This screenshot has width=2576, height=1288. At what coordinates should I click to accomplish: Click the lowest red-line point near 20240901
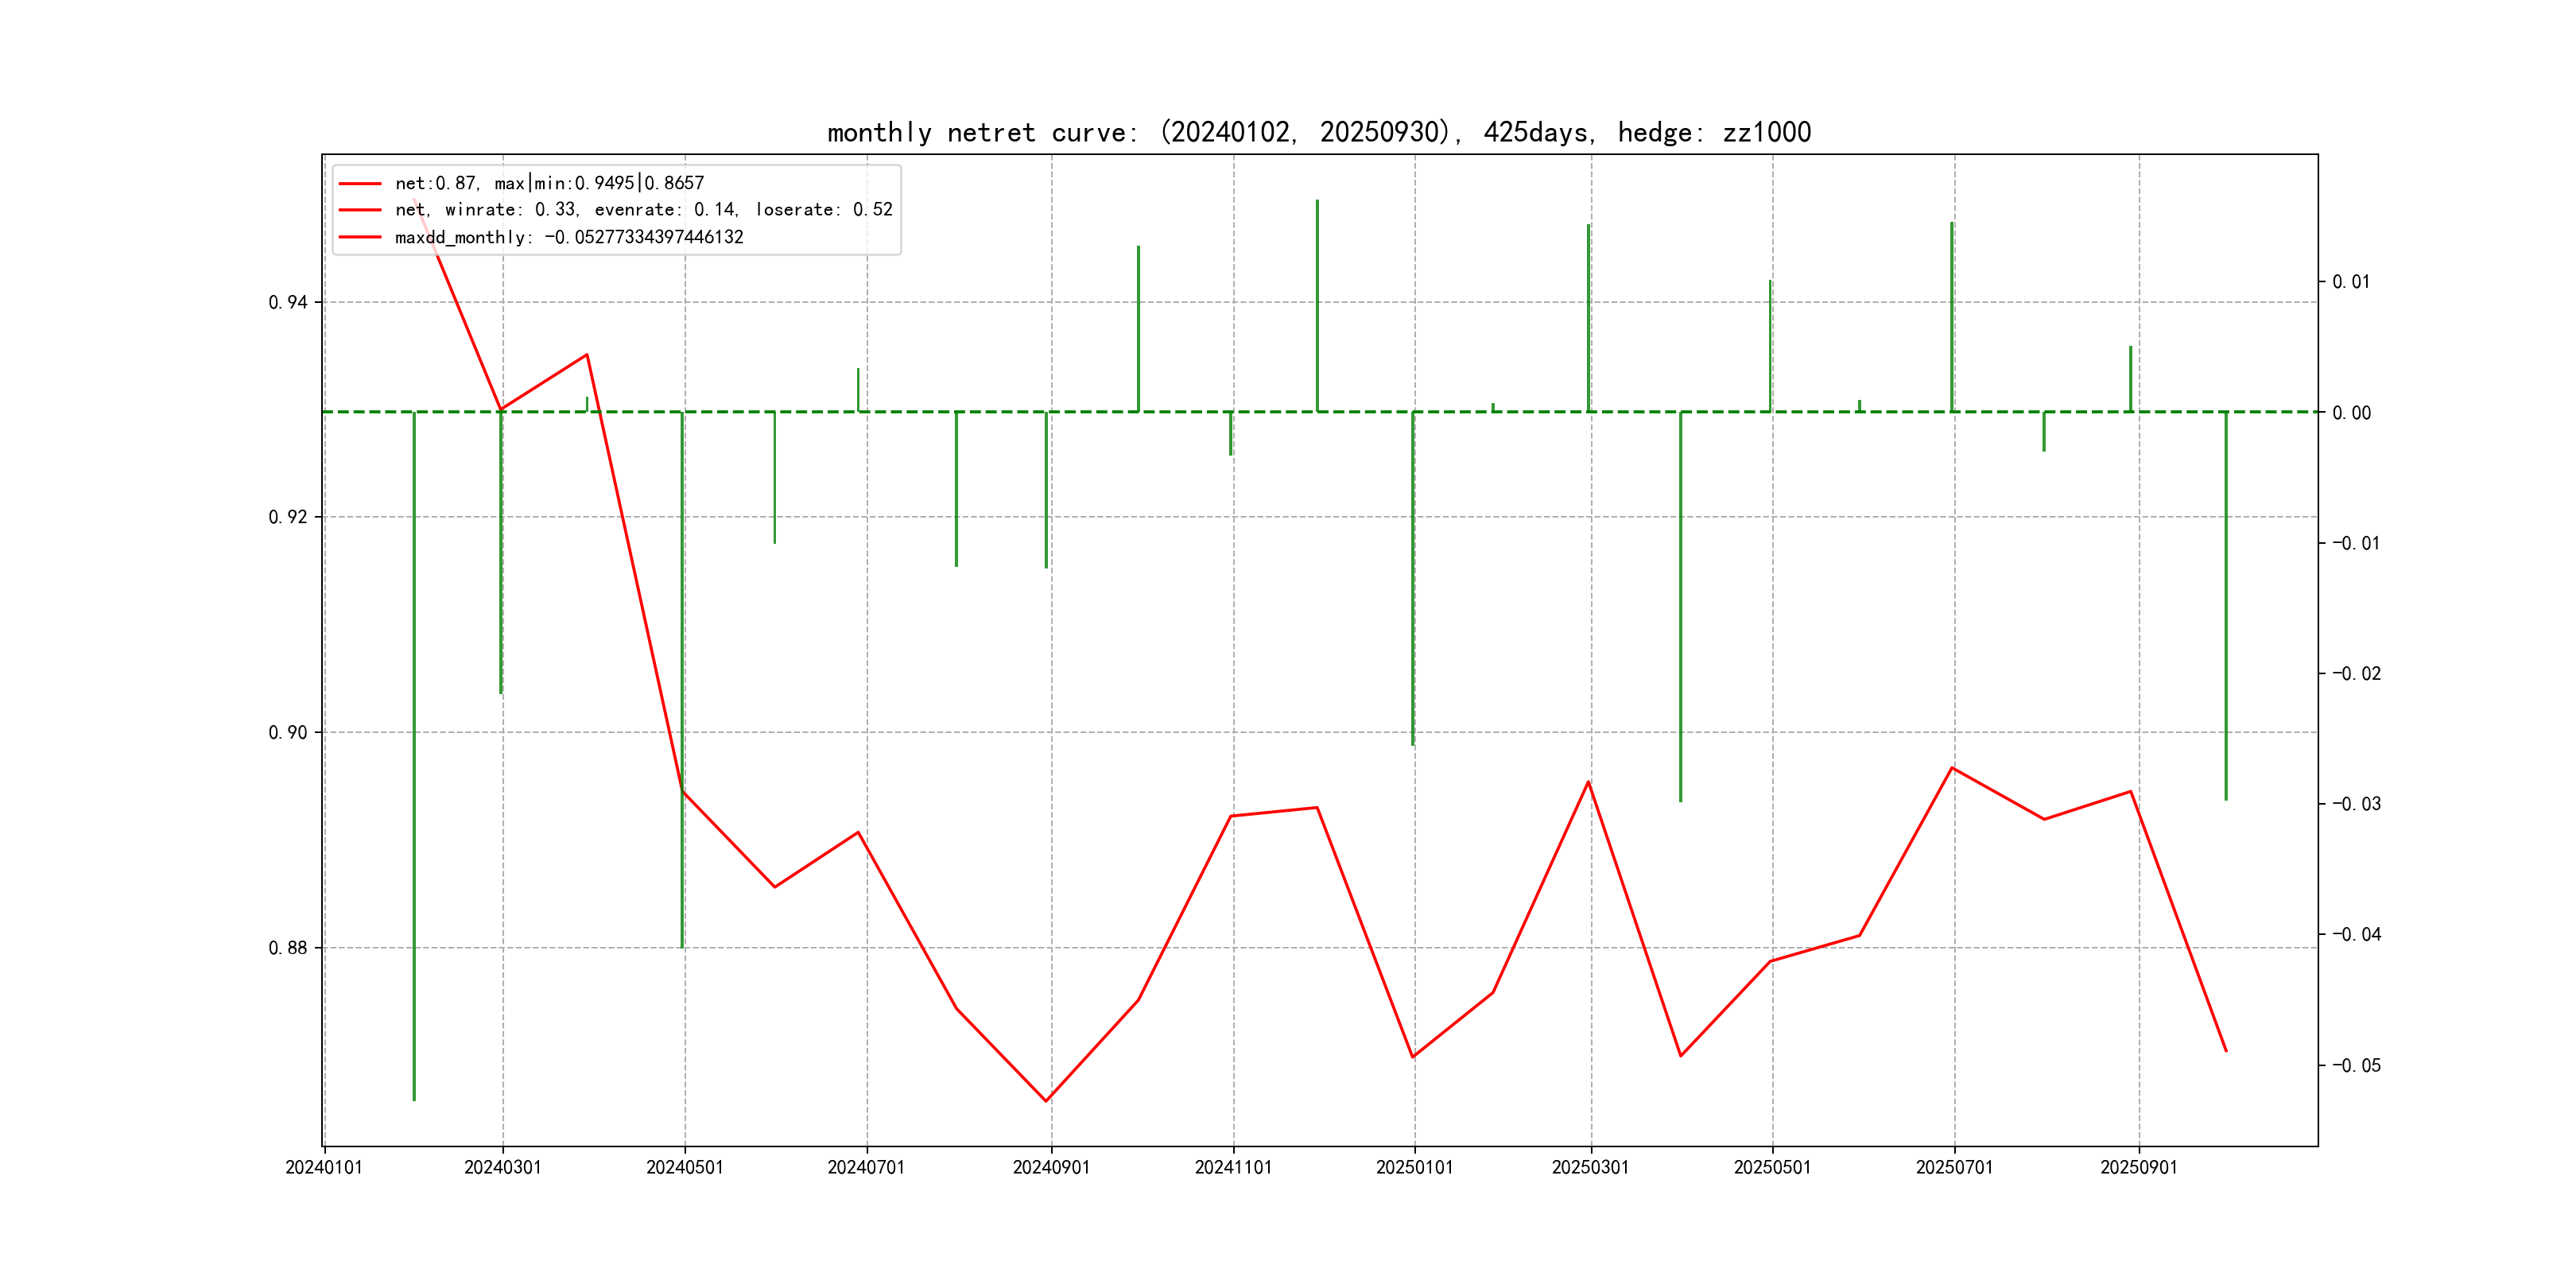pyautogui.click(x=1046, y=1101)
